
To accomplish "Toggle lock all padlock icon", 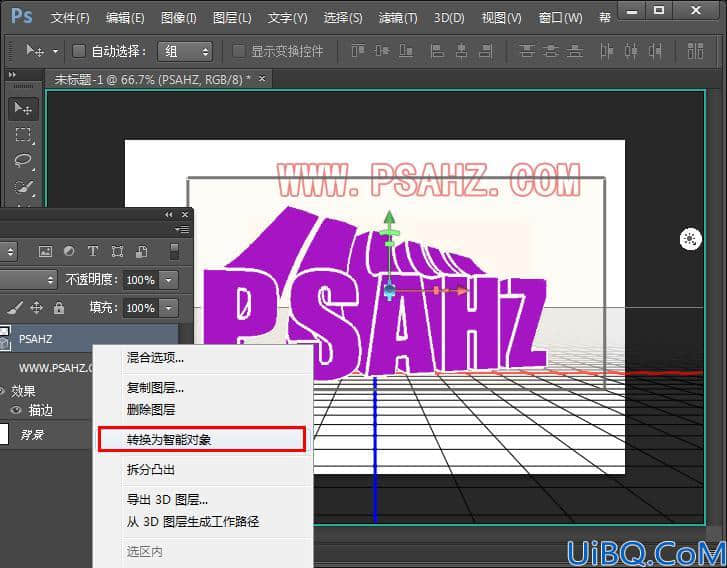I will [59, 308].
